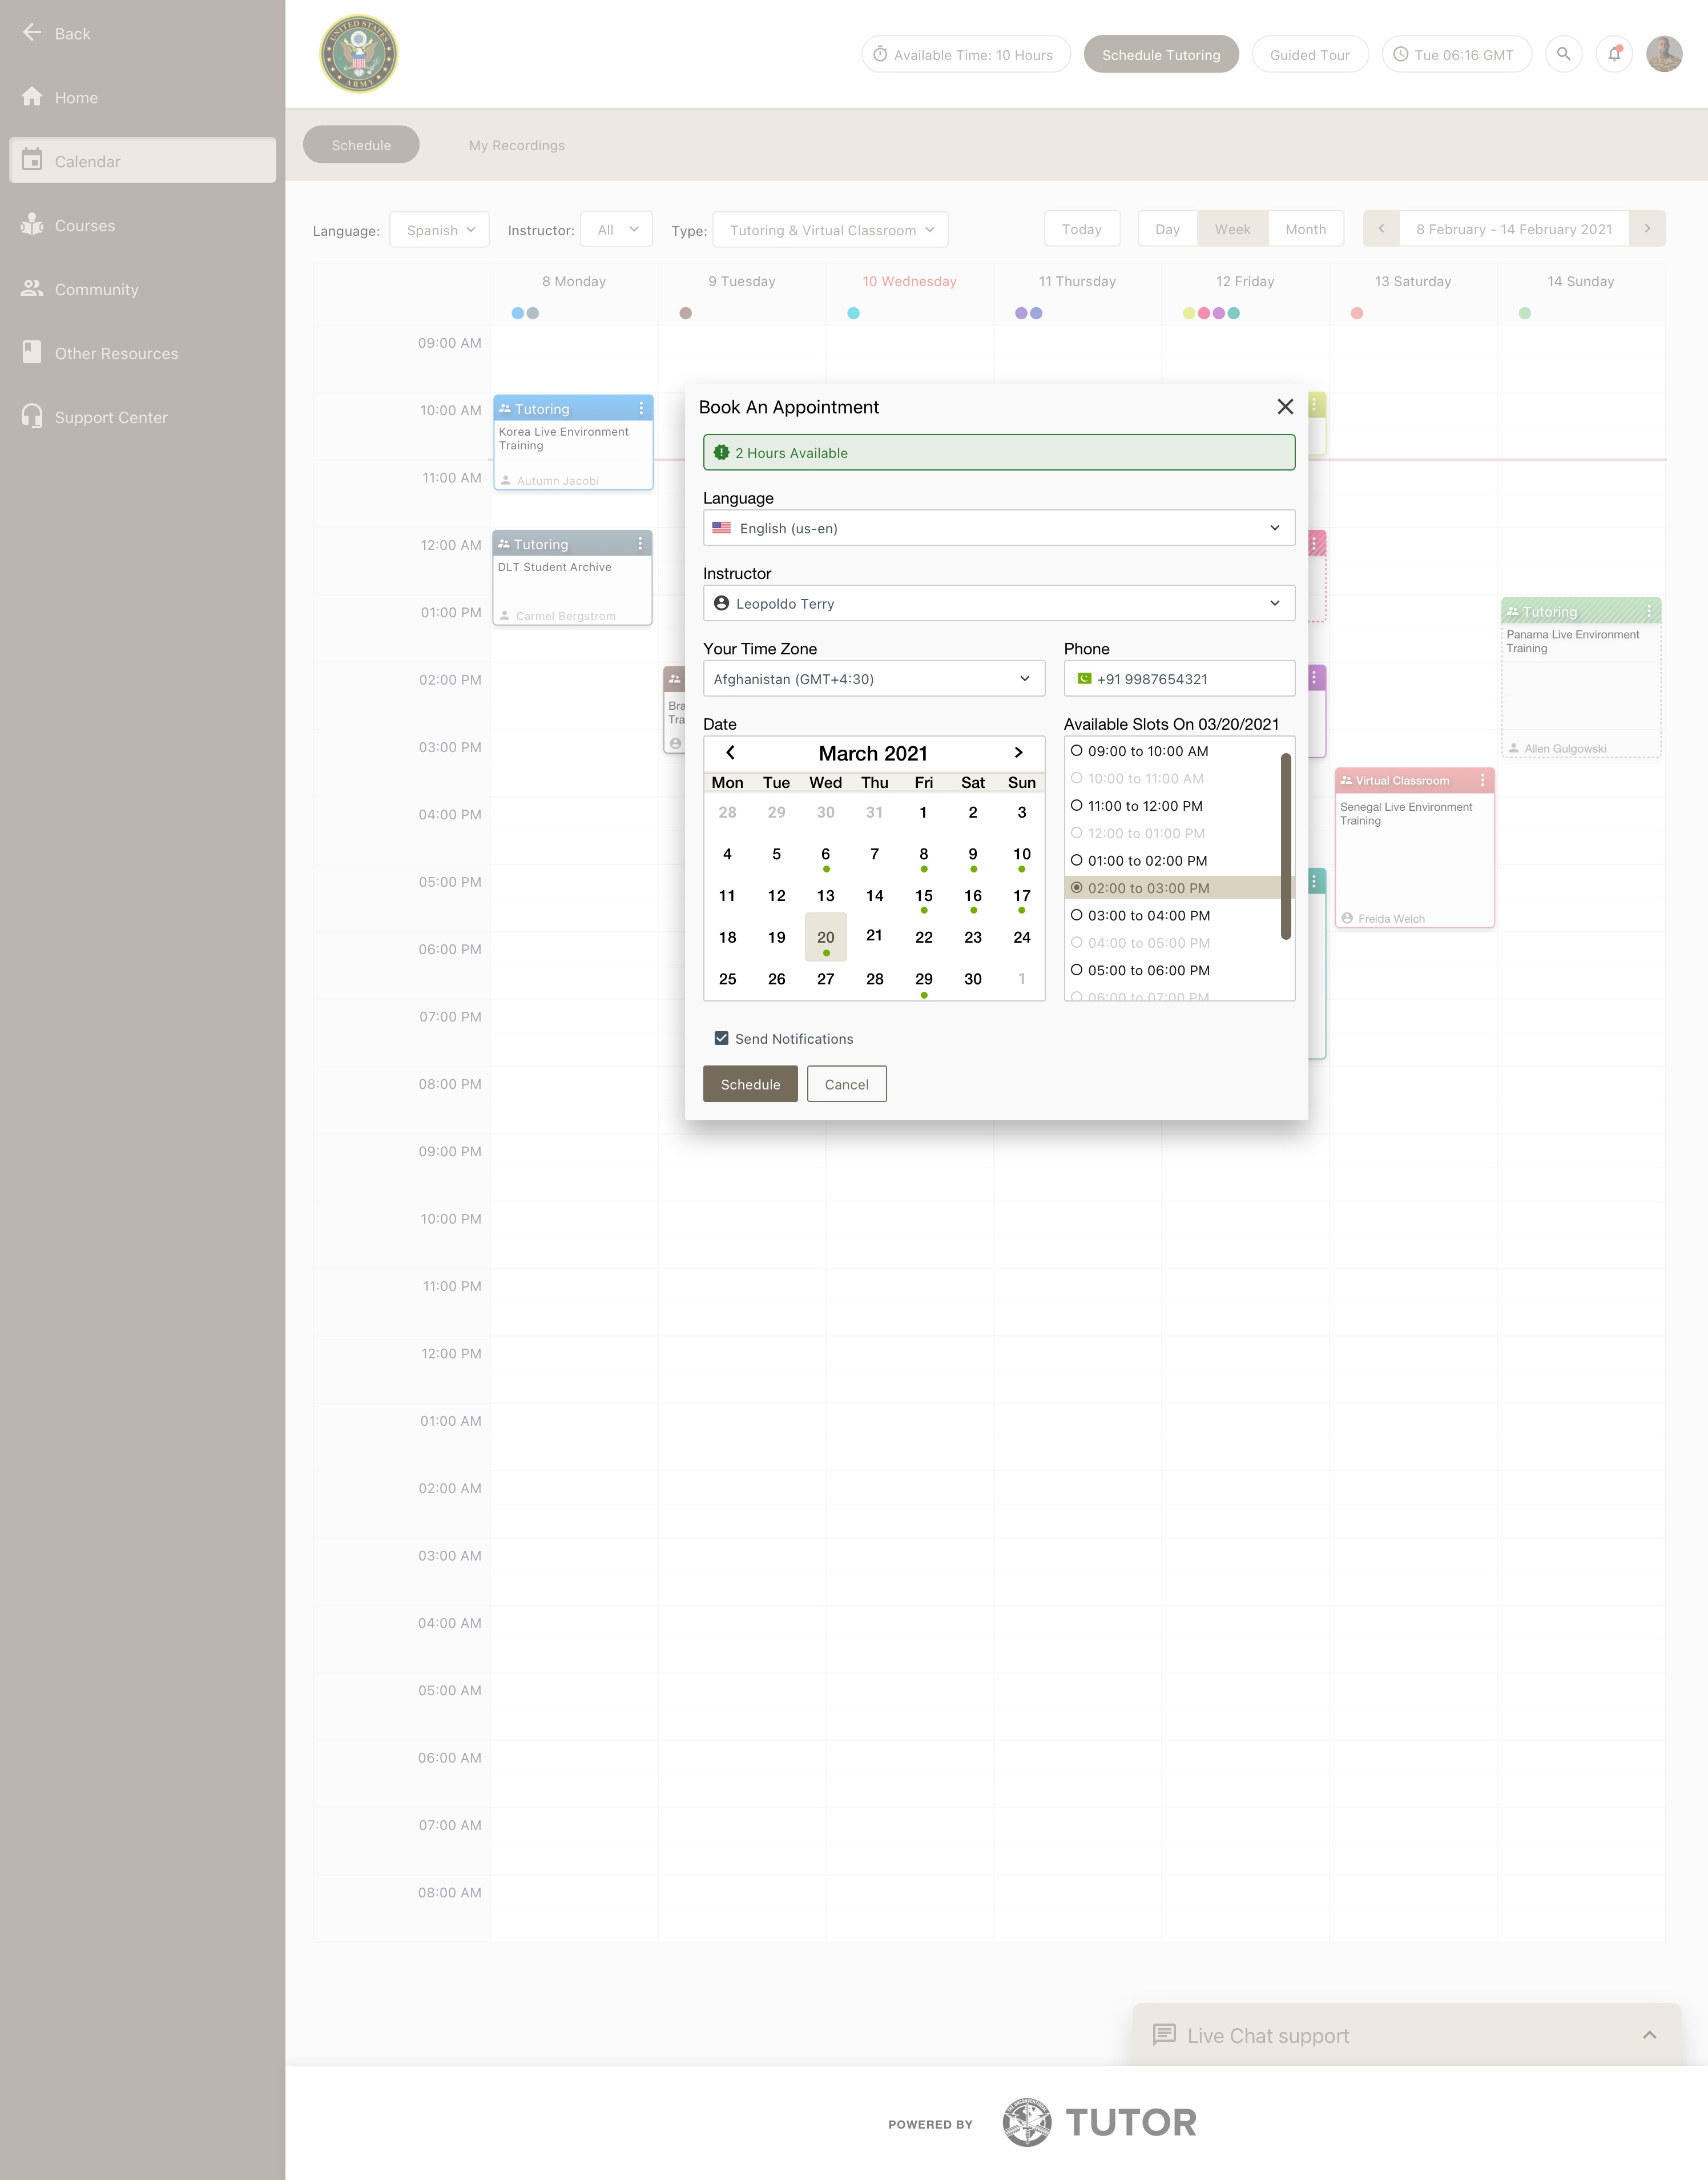Click the clock icon beside Tue 06:16 GMT
The width and height of the screenshot is (1708, 2180).
pos(1401,54)
